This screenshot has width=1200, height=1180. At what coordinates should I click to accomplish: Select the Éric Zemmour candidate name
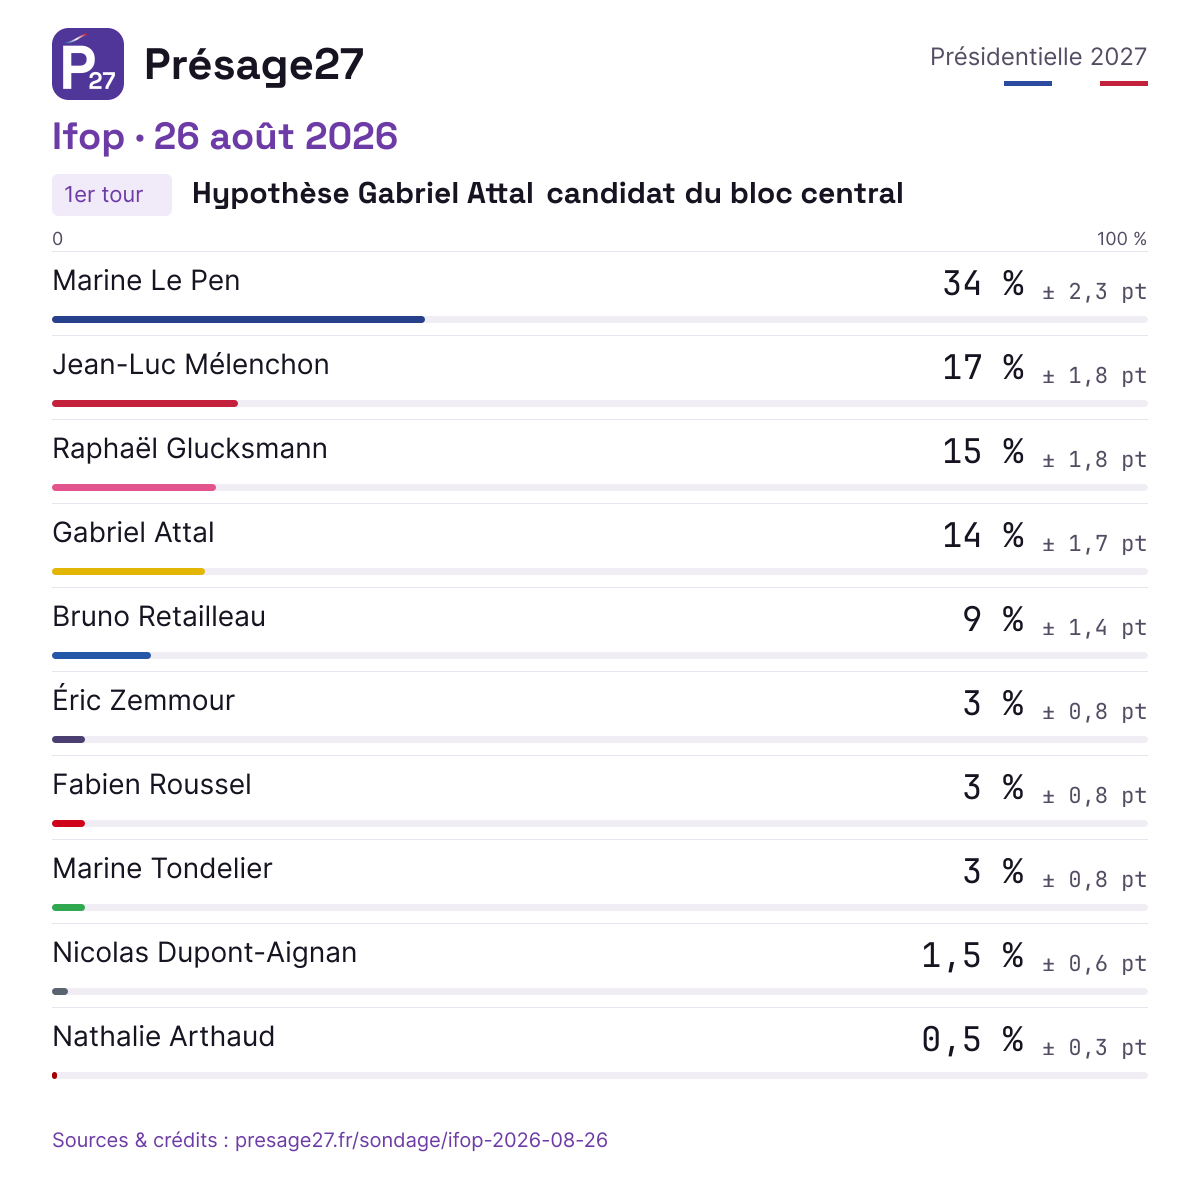click(x=143, y=700)
